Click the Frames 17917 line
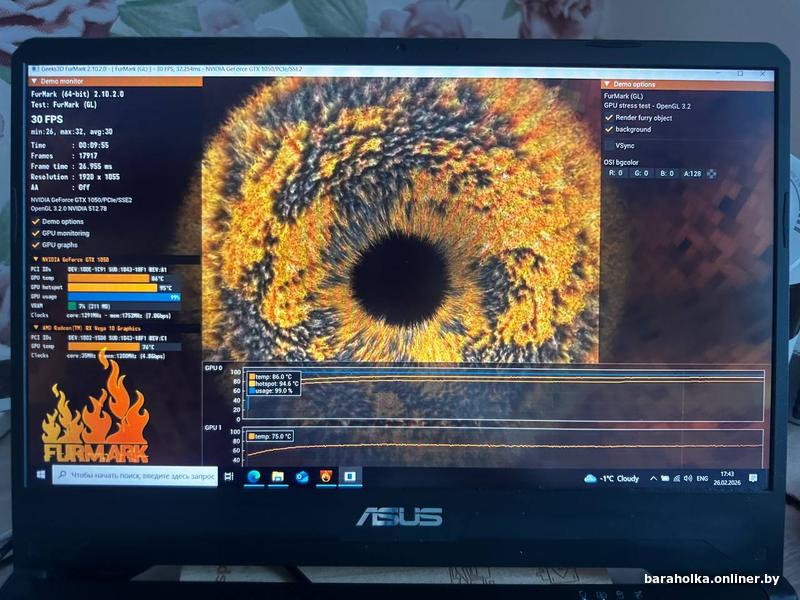This screenshot has height=600, width=800. coord(64,156)
